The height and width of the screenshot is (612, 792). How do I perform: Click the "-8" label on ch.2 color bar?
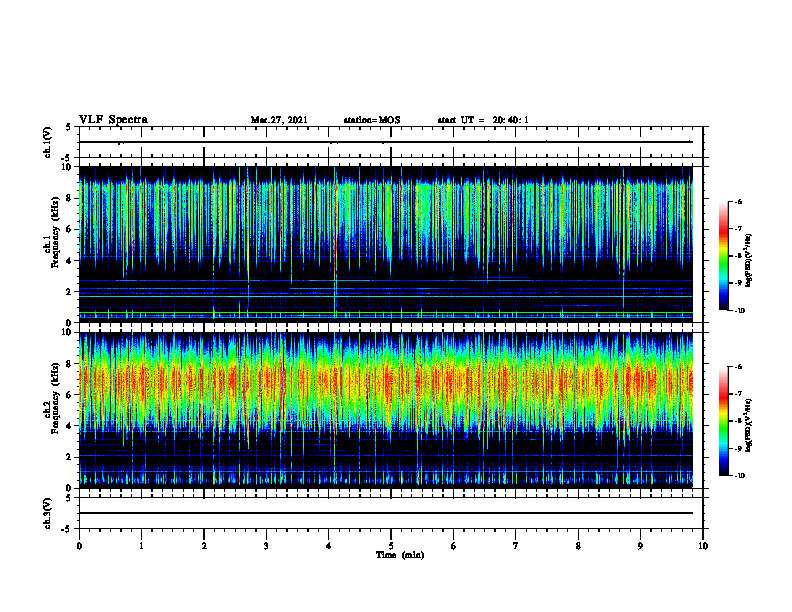pos(738,421)
